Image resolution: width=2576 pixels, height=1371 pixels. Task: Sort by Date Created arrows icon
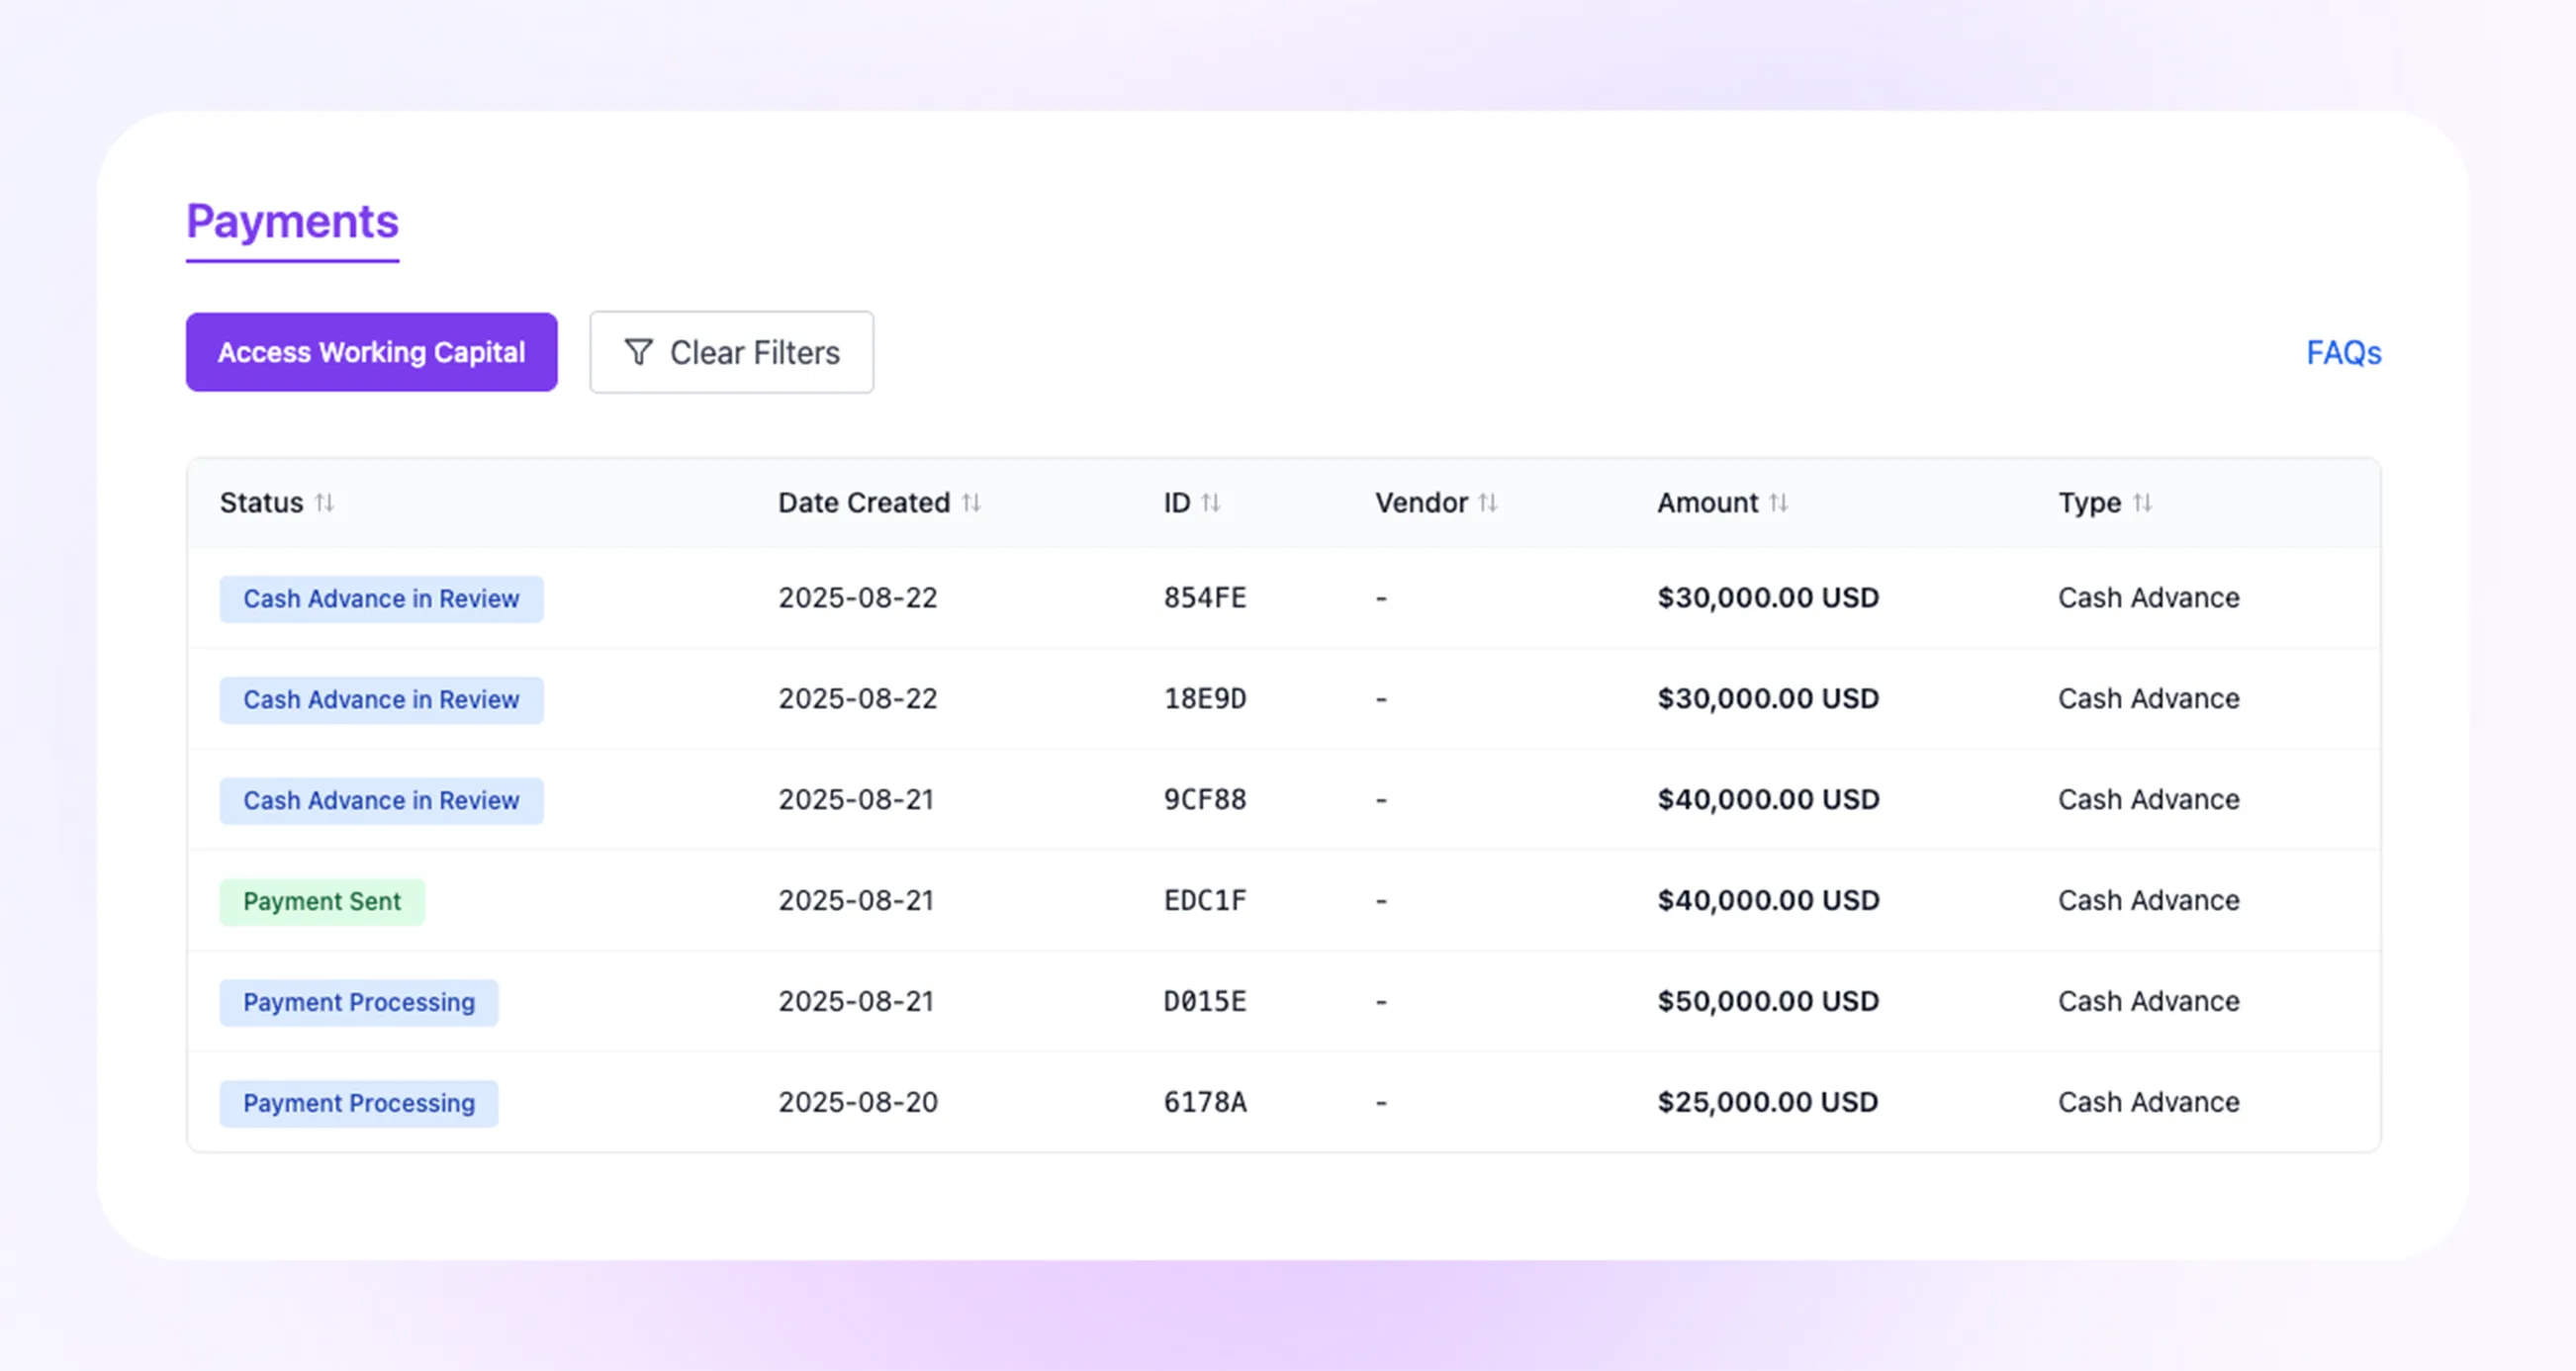pyautogui.click(x=971, y=502)
